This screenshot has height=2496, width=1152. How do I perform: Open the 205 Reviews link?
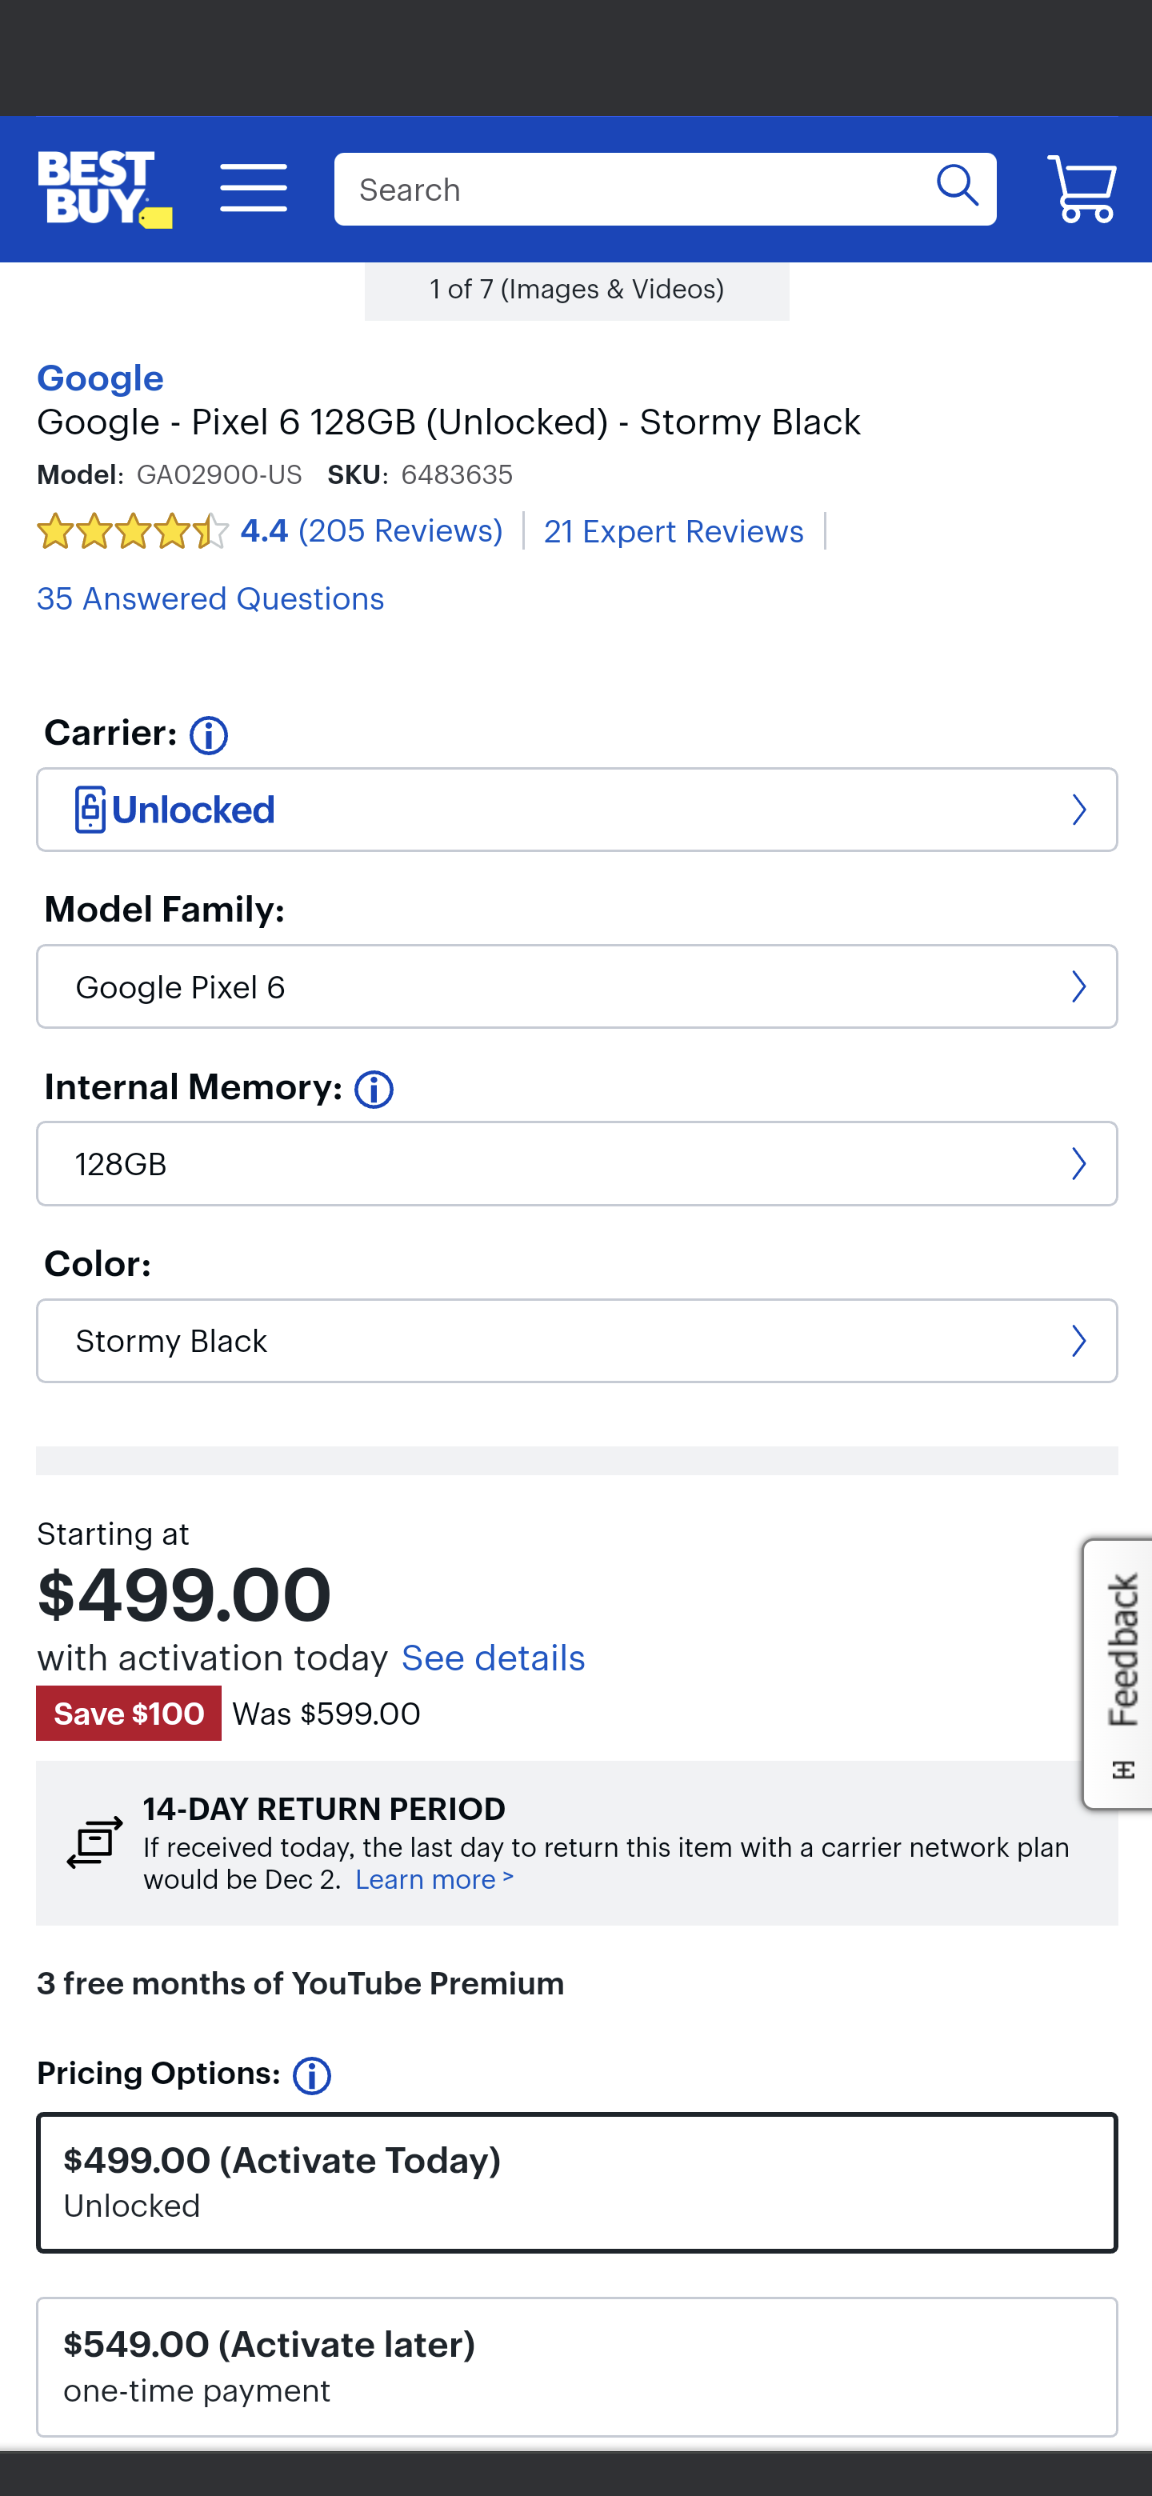[399, 531]
